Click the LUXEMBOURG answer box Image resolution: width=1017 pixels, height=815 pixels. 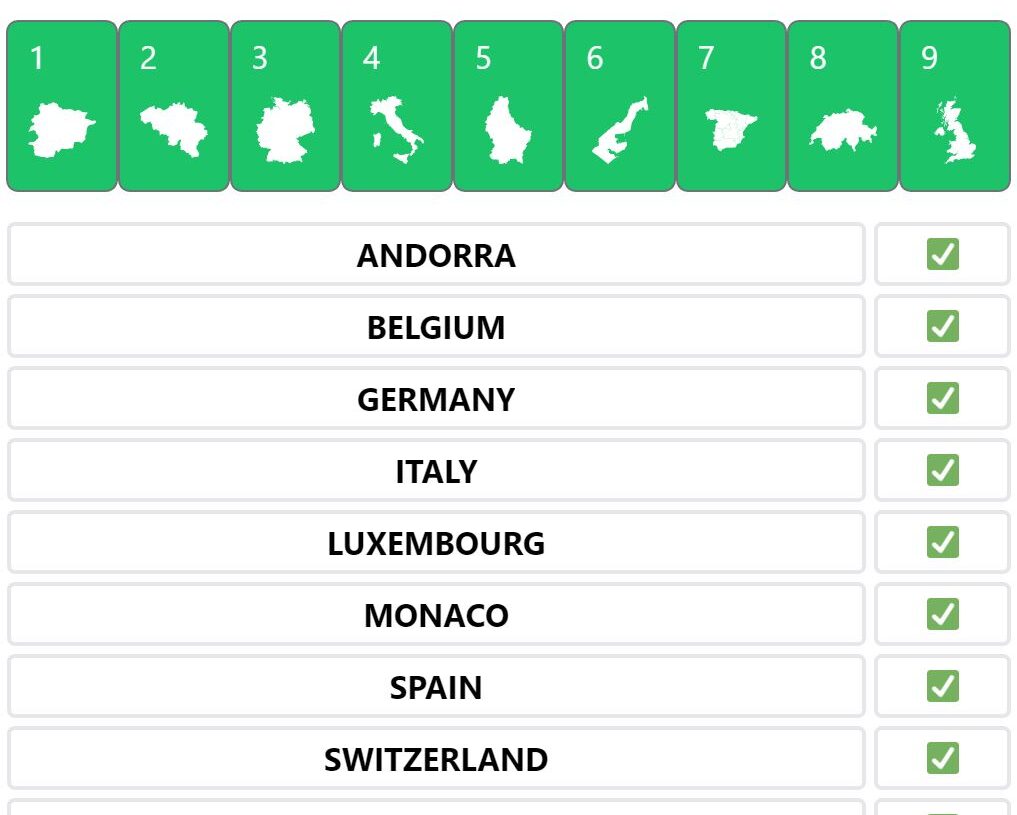437,542
